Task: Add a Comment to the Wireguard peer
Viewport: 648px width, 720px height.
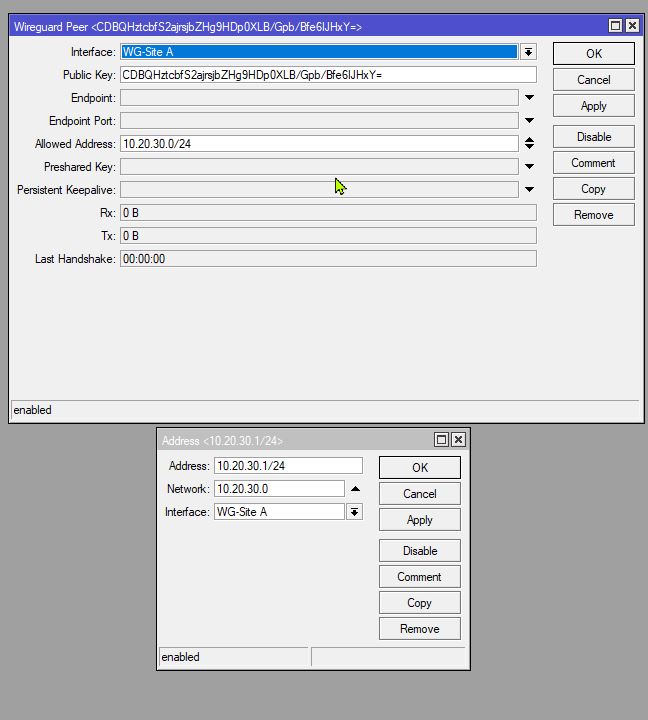Action: 594,163
